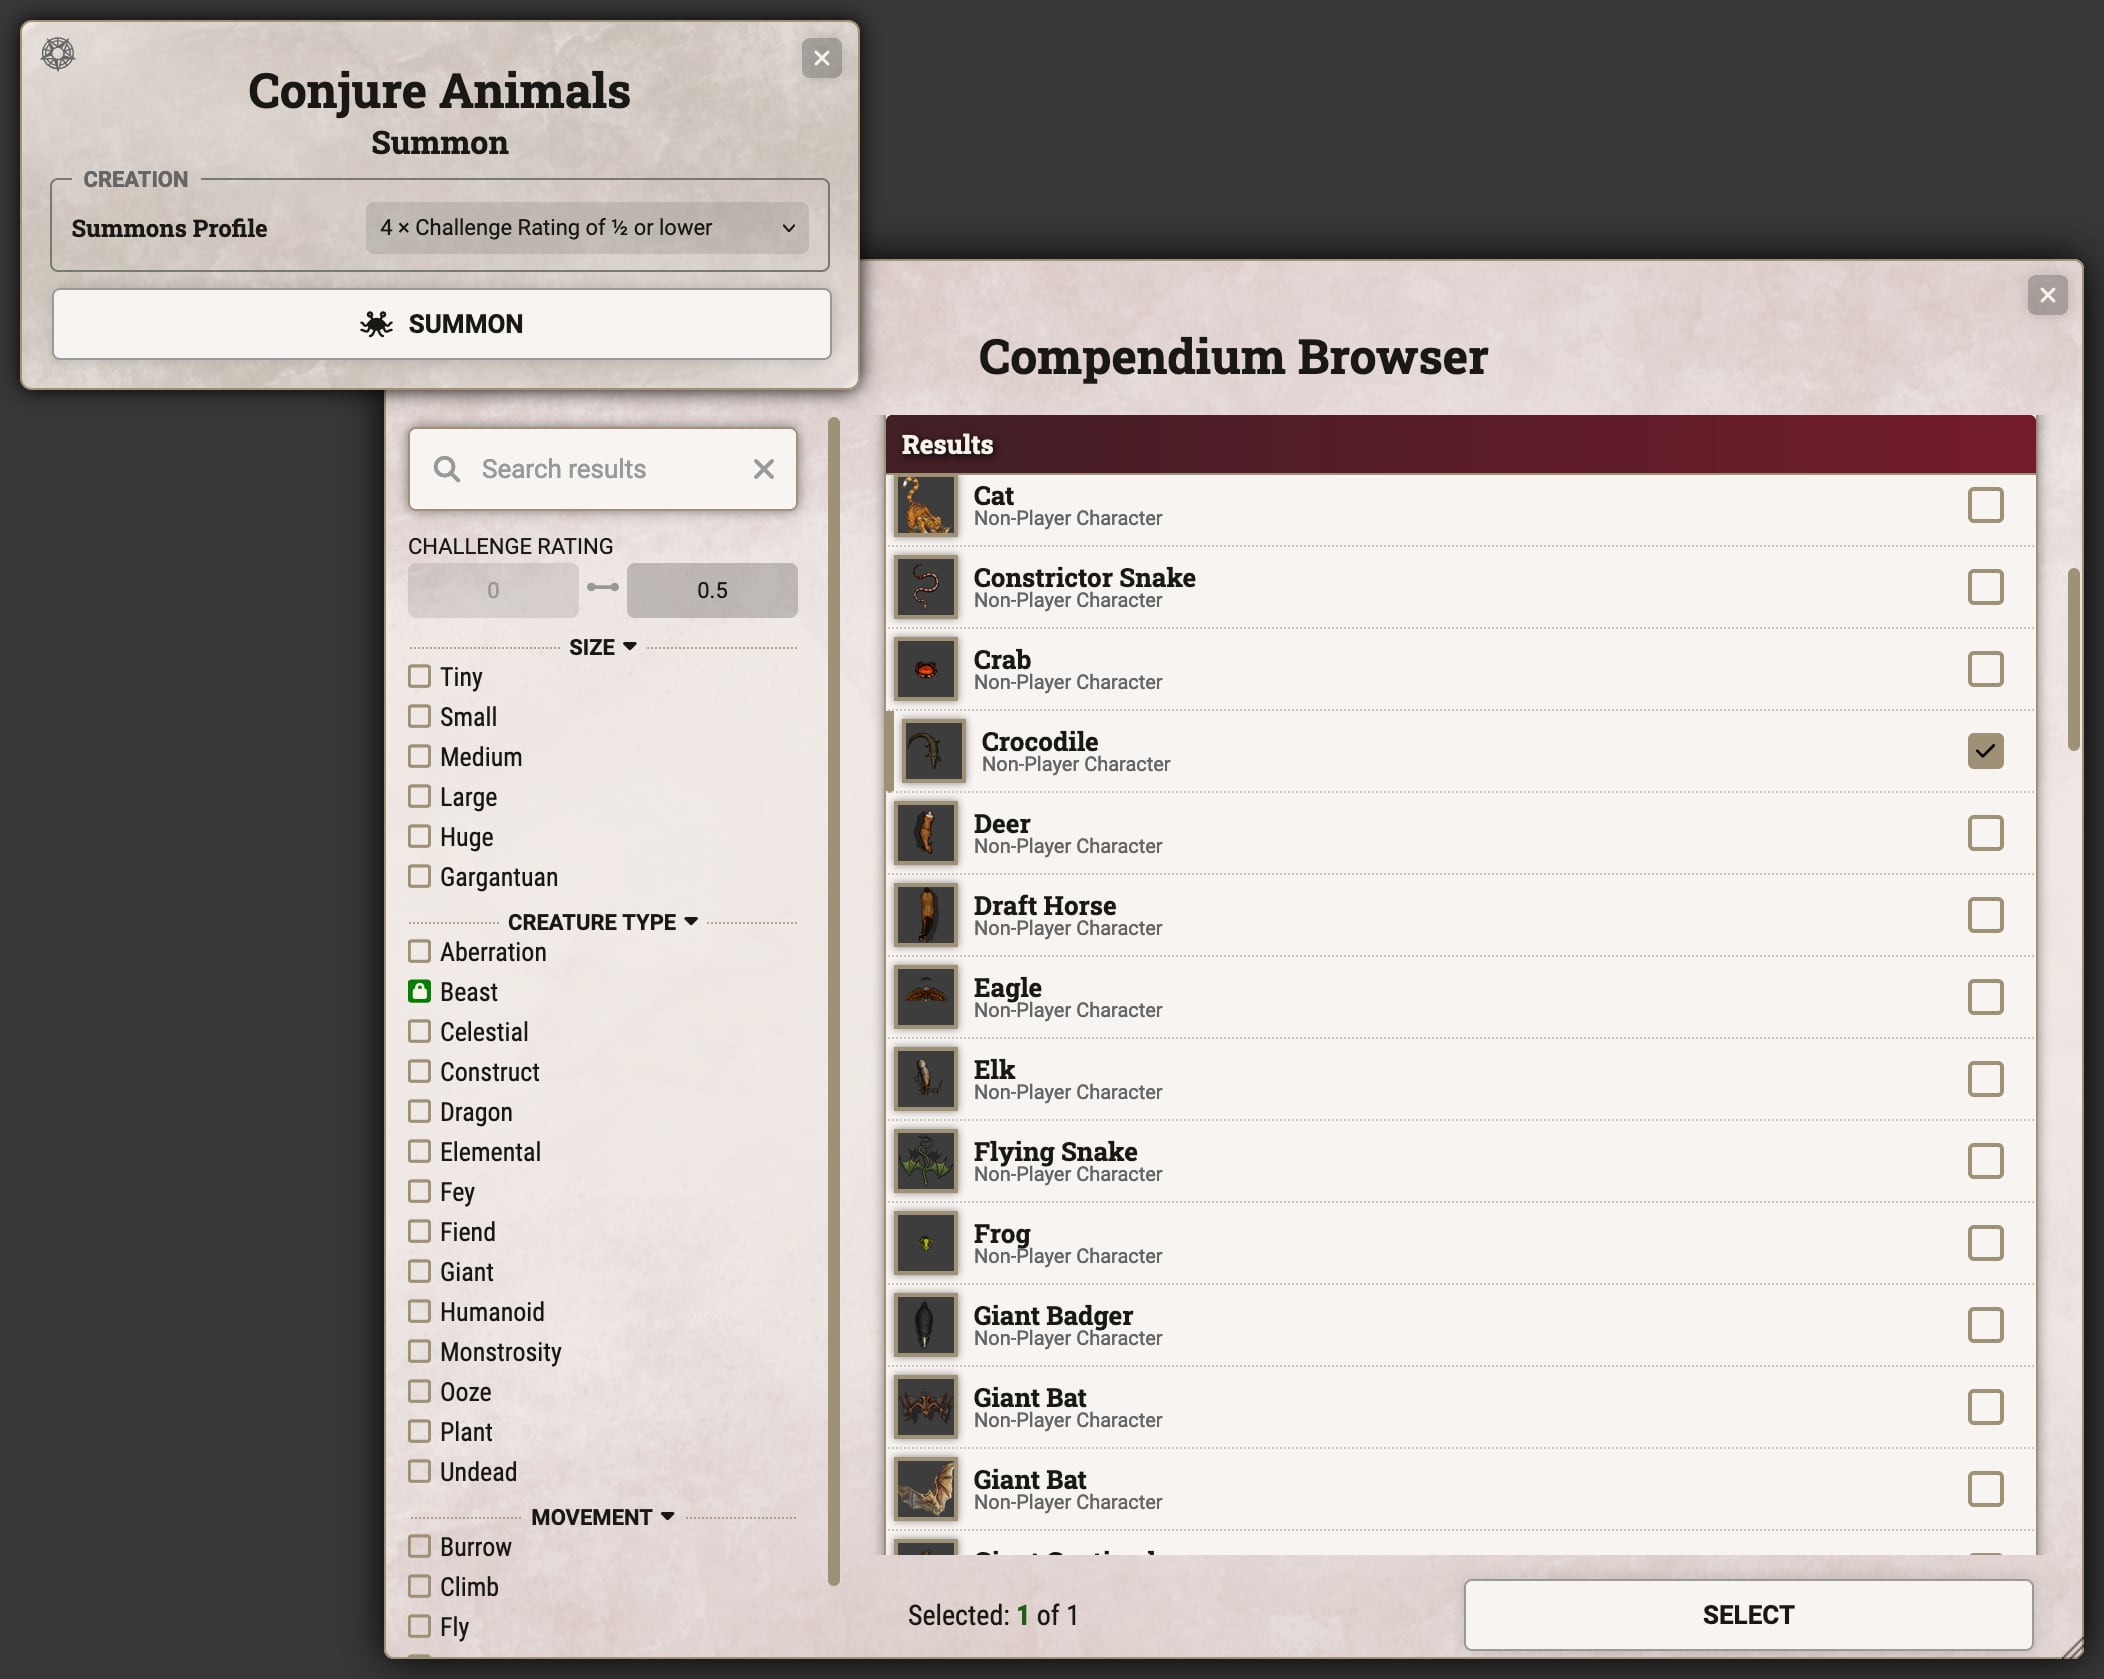This screenshot has width=2104, height=1679.
Task: Open the Summons Profile dropdown
Action: click(x=586, y=228)
